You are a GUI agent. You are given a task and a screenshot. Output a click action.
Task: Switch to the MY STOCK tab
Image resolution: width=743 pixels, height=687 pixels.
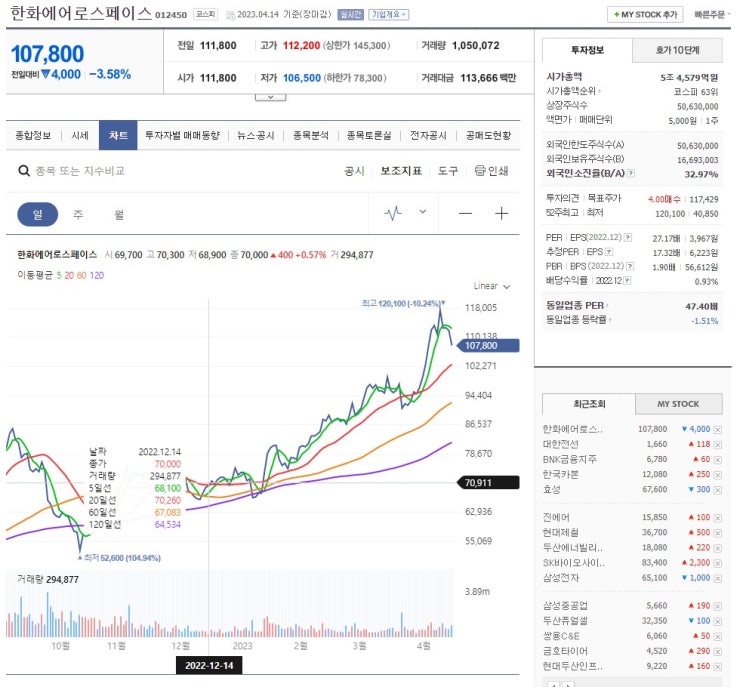pyautogui.click(x=678, y=404)
